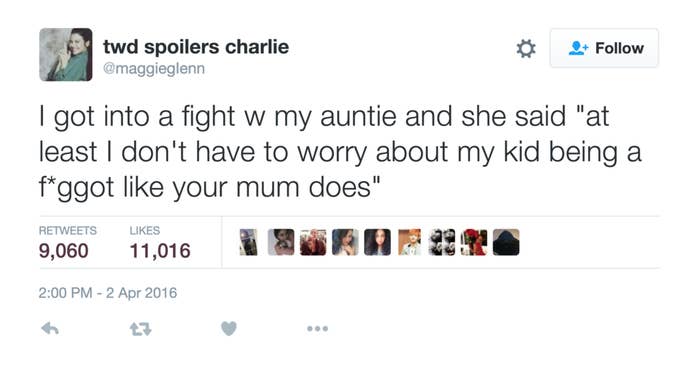This screenshot has width=700, height=370.
Task: Open the first liker avatar in the row
Action: [249, 242]
